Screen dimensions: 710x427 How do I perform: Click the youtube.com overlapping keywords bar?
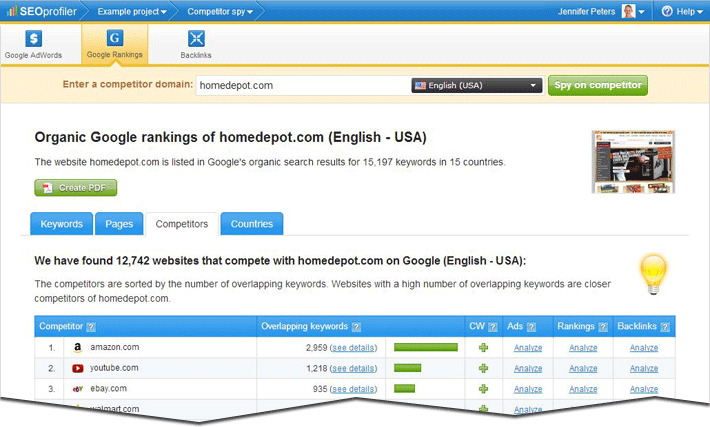pos(408,368)
